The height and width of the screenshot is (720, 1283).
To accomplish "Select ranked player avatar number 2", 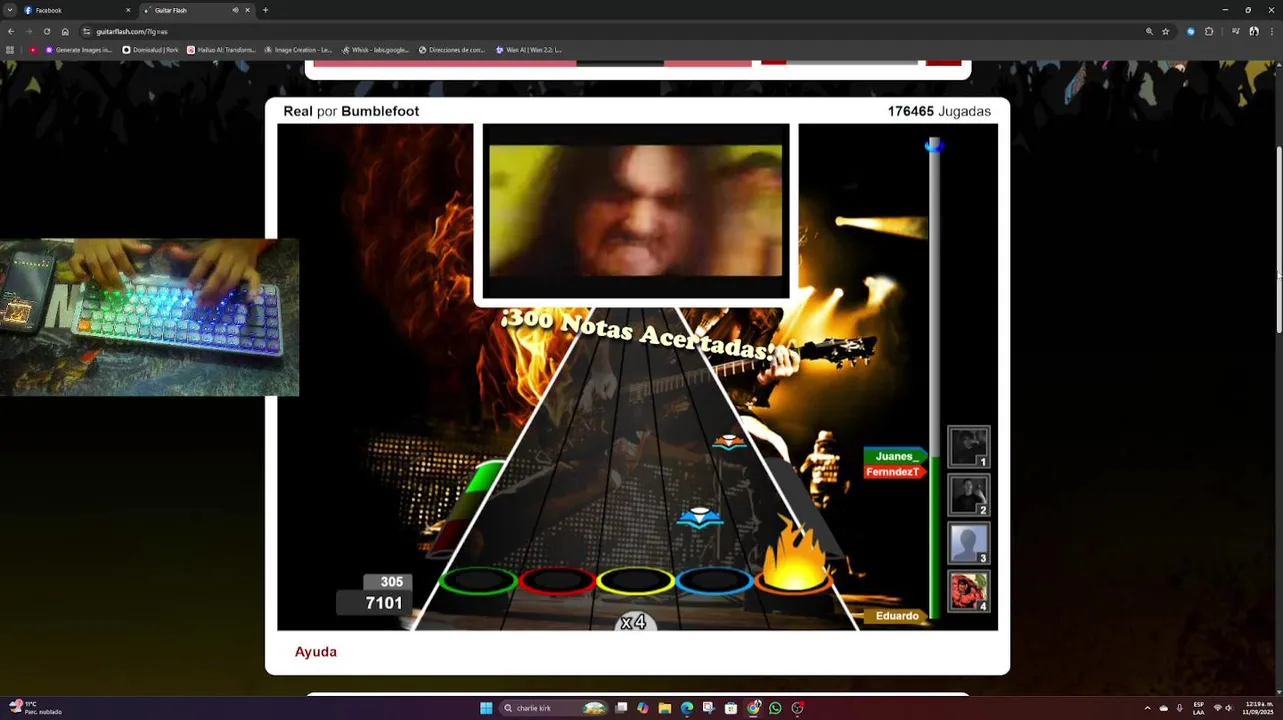I will [x=968, y=495].
